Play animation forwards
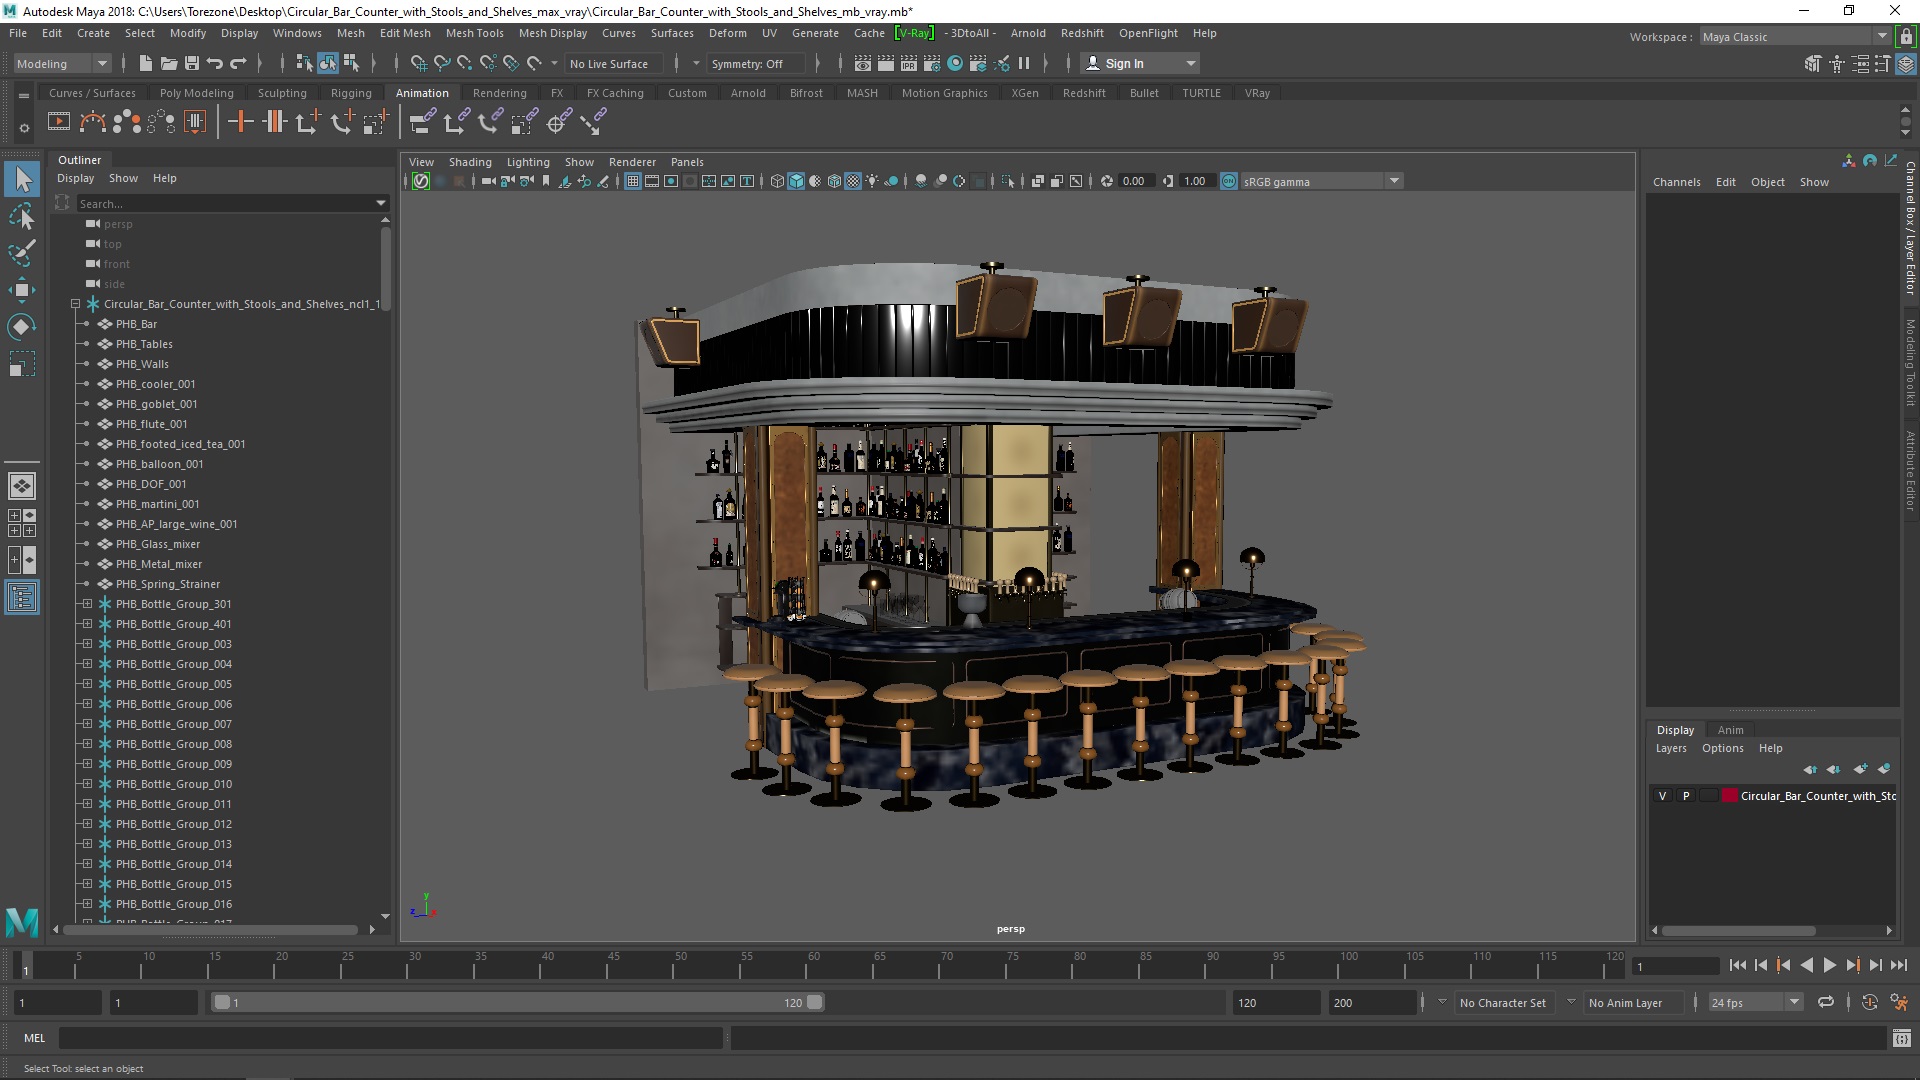 pyautogui.click(x=1829, y=965)
